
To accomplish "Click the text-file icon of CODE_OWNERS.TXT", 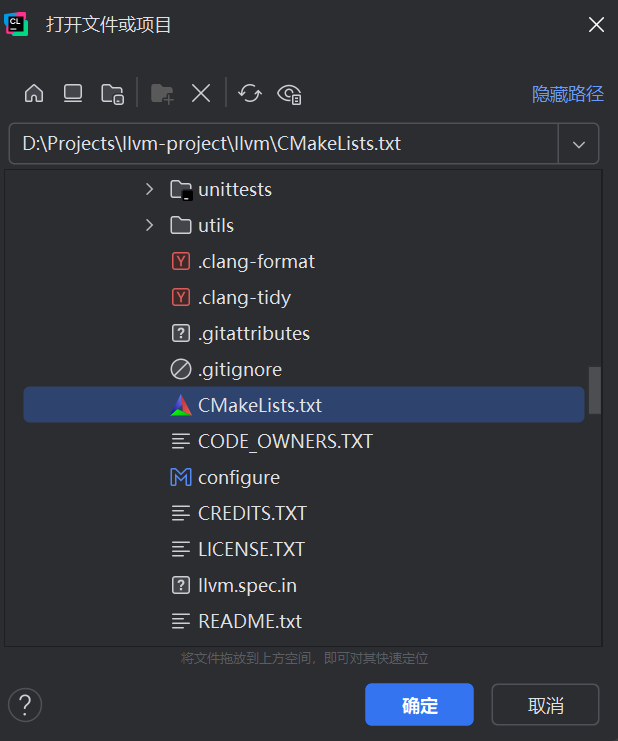I will [180, 441].
